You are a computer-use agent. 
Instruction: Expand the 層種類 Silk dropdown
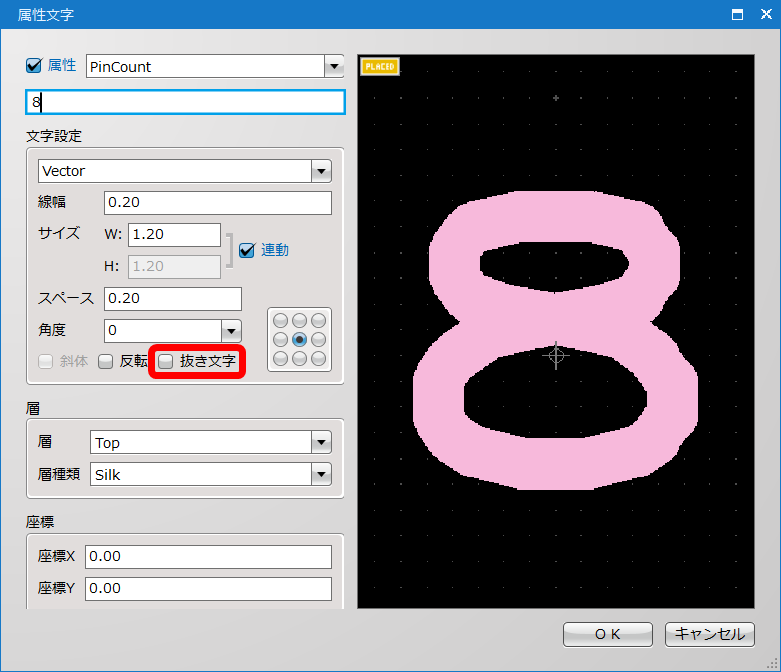tap(320, 474)
